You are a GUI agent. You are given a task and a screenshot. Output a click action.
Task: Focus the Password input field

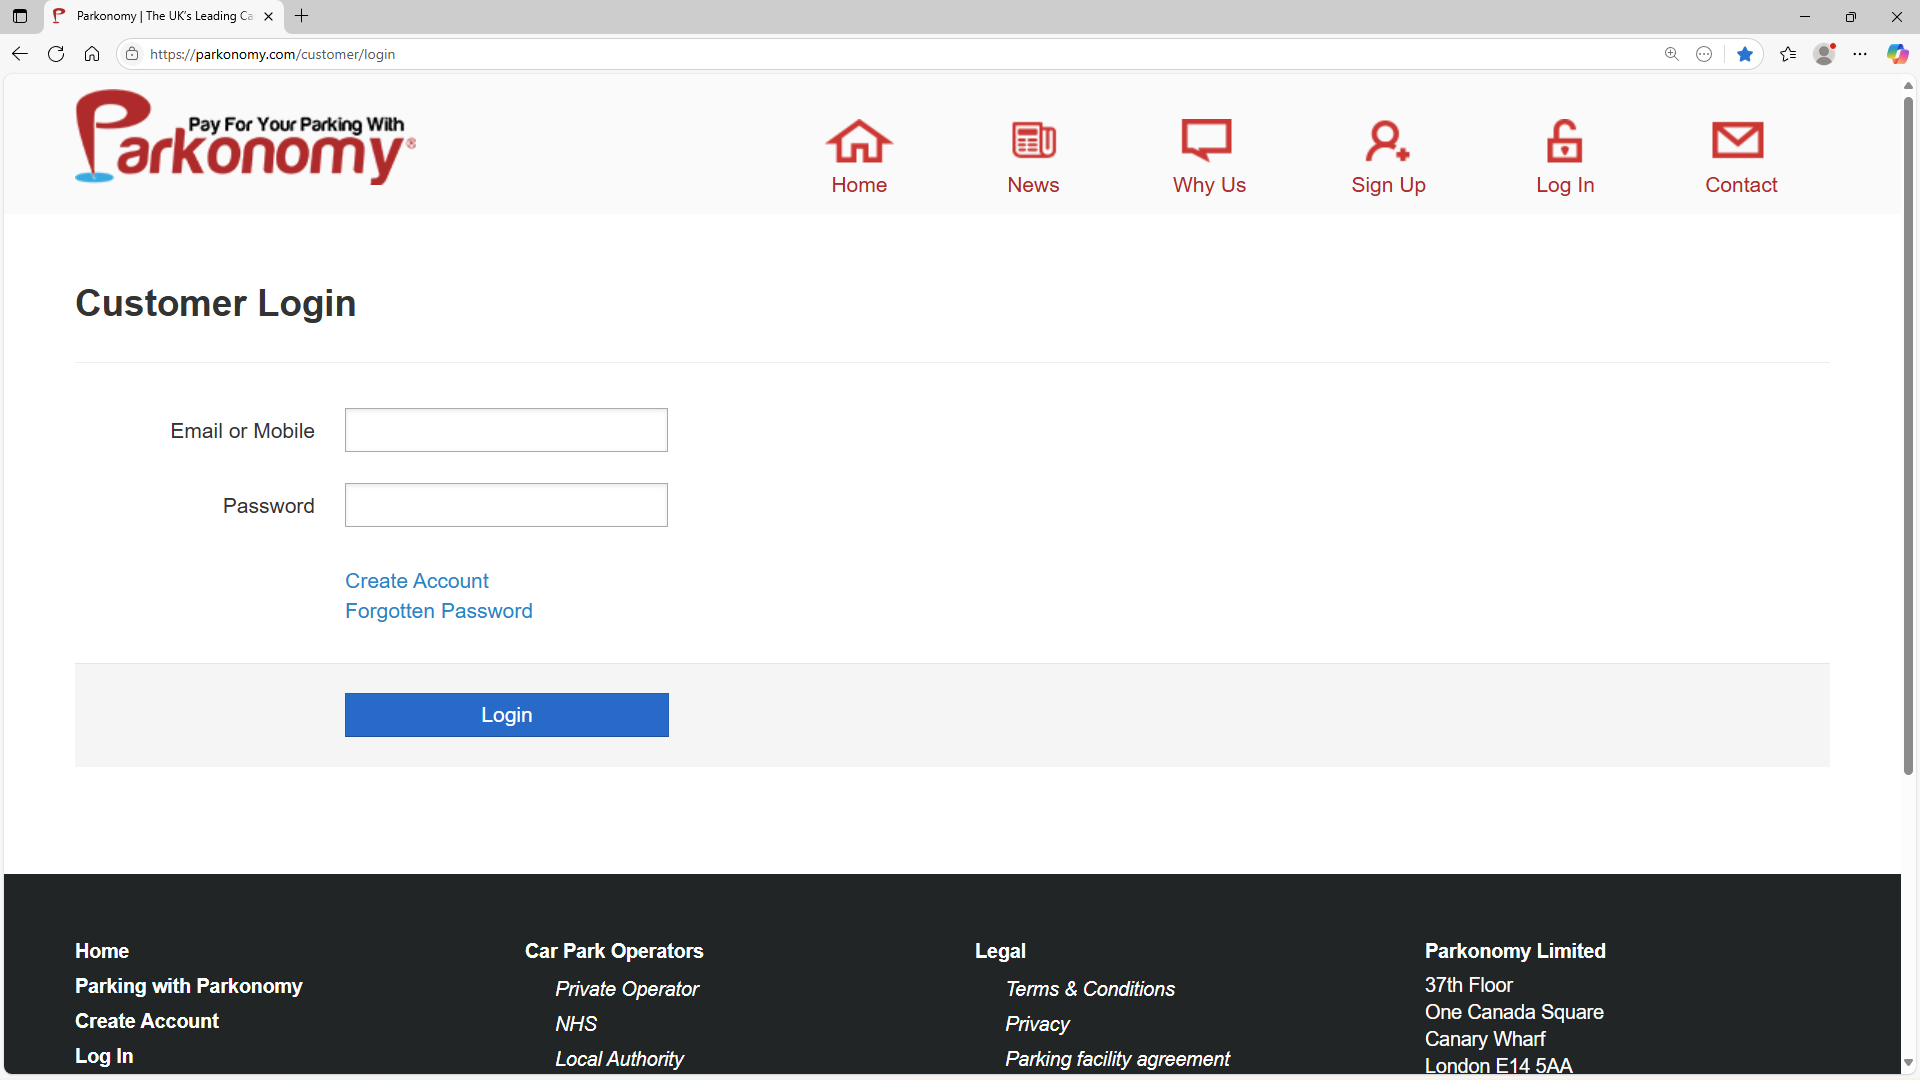click(506, 505)
